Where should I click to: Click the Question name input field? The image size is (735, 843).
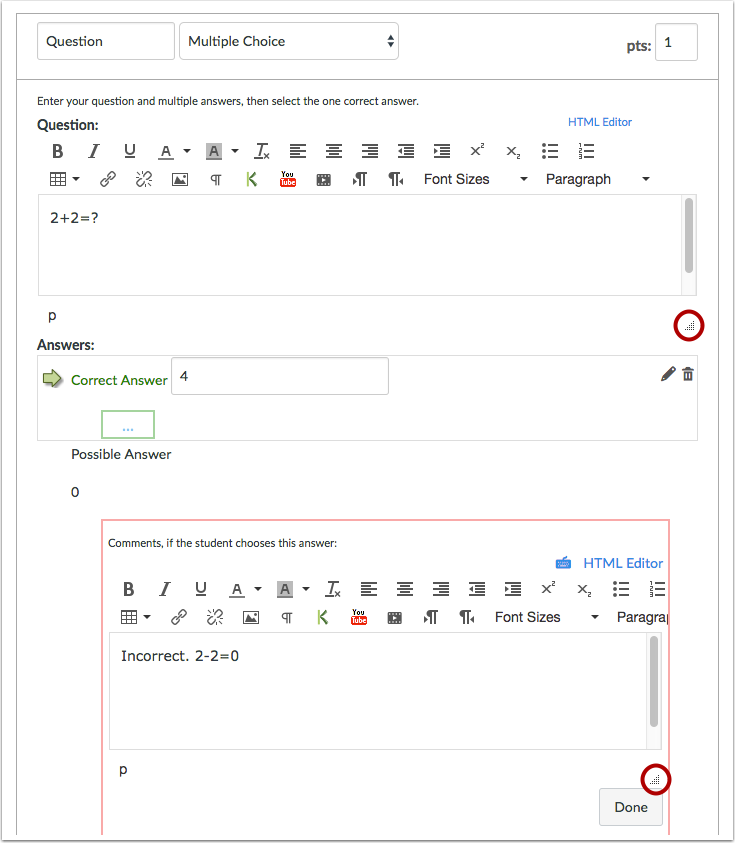point(106,41)
